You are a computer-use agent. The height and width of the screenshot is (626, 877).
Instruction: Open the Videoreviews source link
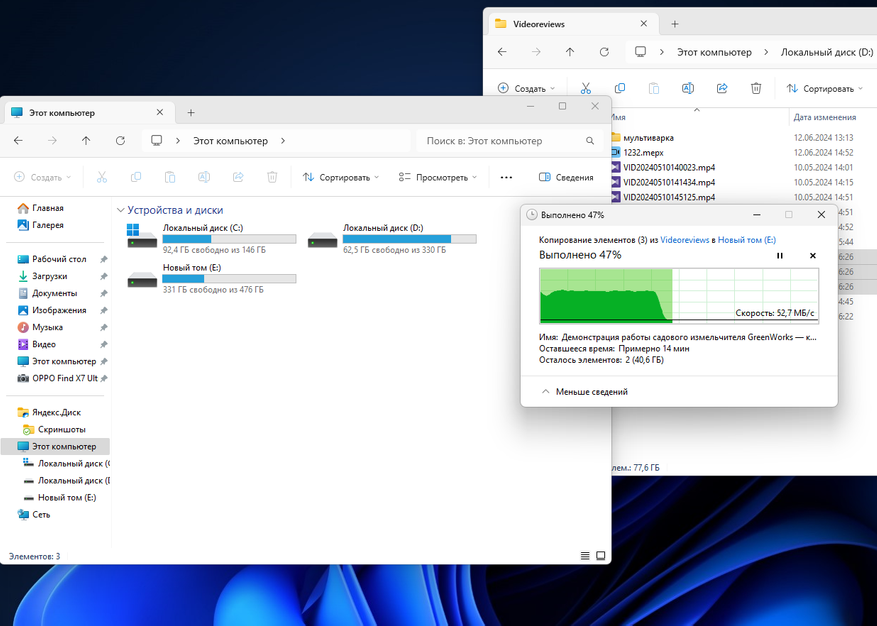point(684,240)
